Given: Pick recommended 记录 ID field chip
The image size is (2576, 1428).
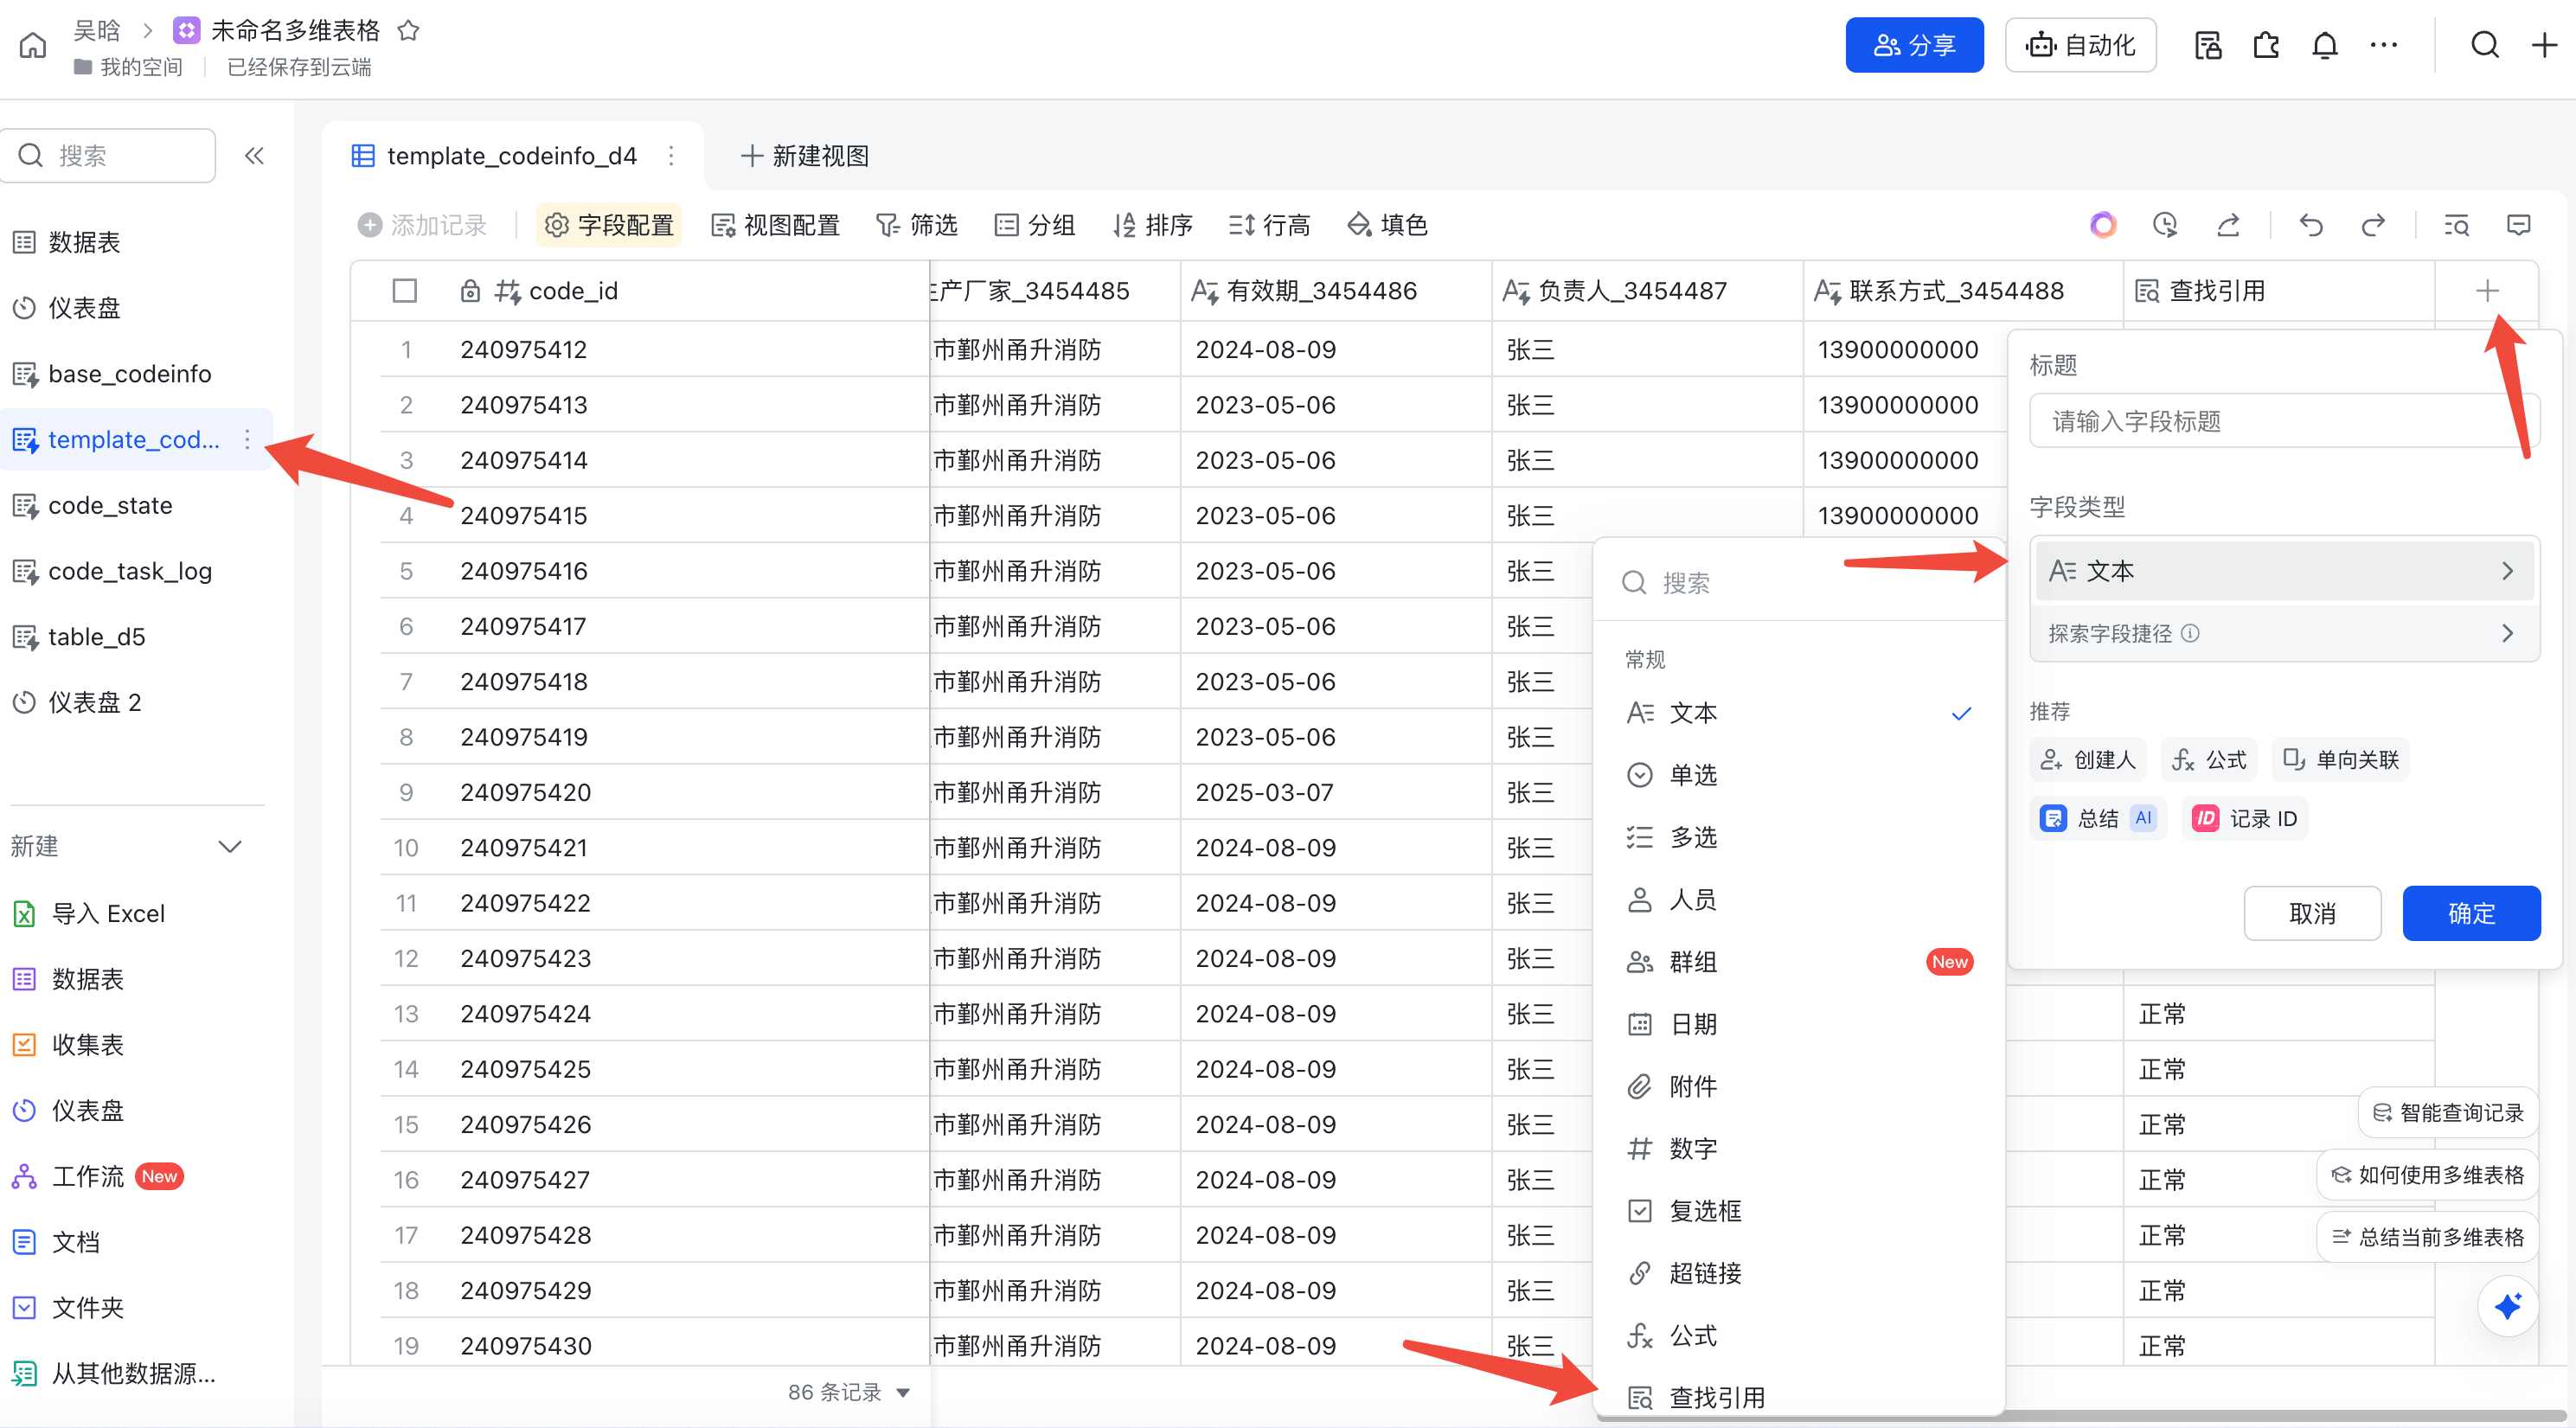Looking at the screenshot, I should pyautogui.click(x=2245, y=819).
